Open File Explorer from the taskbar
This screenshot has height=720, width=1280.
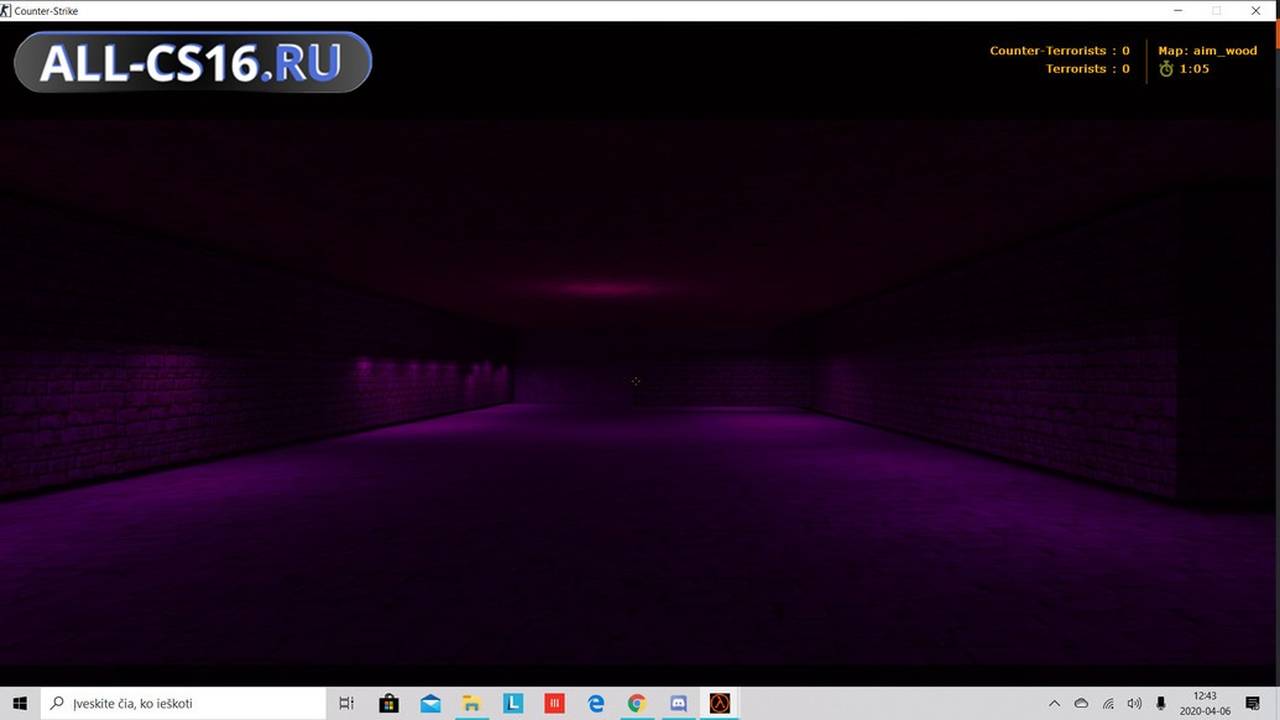coord(471,703)
